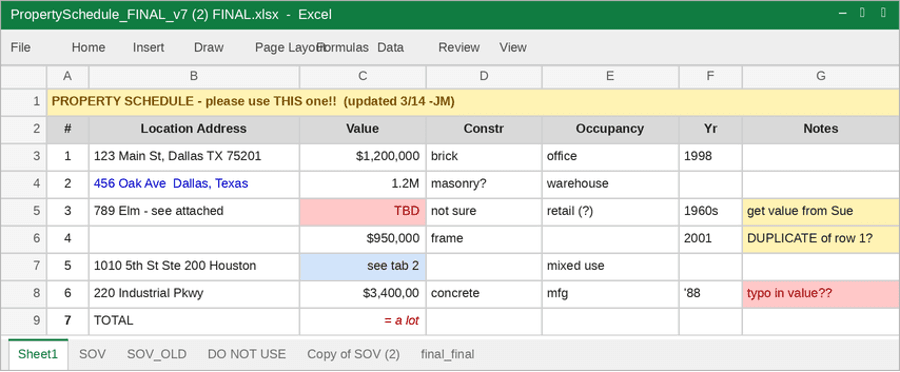
Task: Select the see tab 2 cell
Action: [363, 266]
